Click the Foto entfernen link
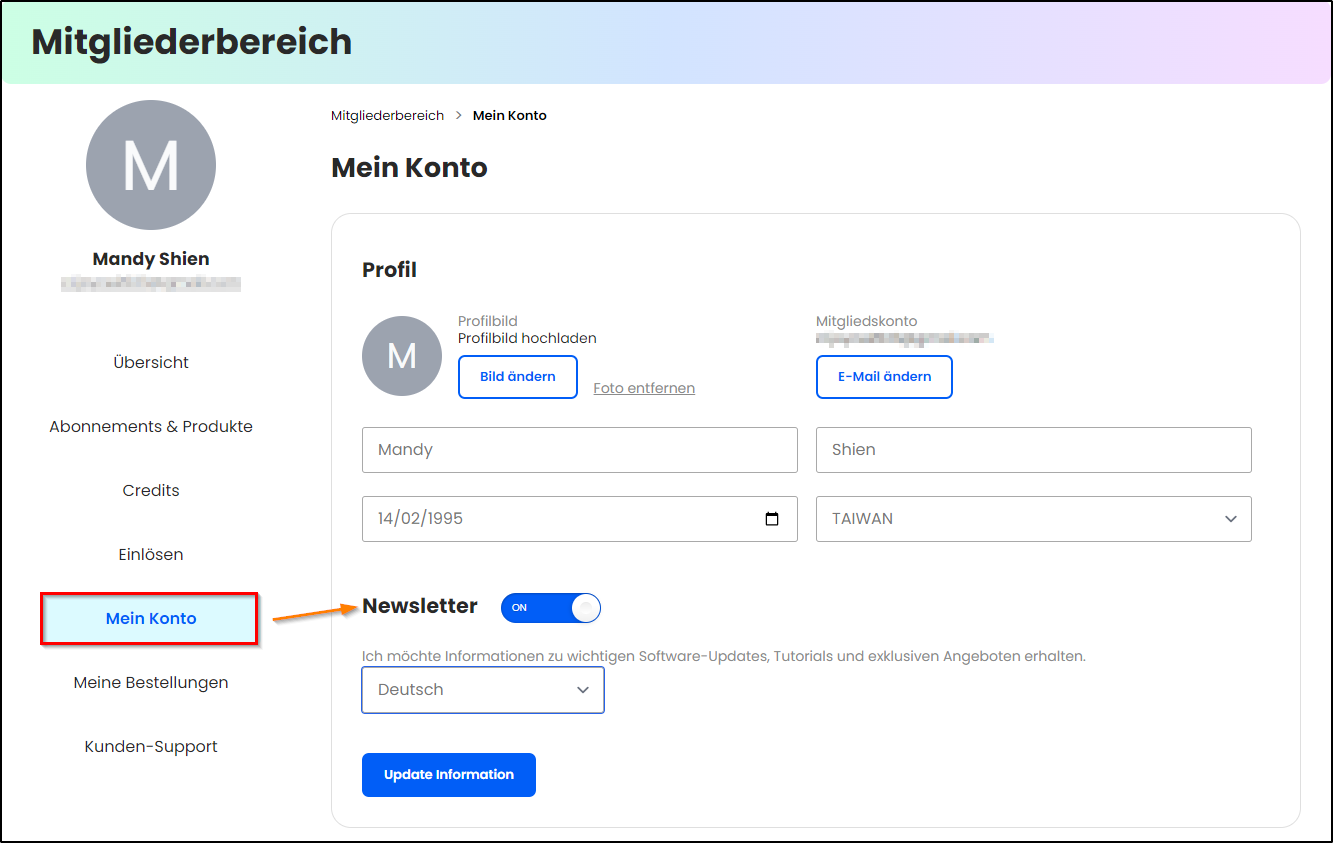The image size is (1333, 843). 644,388
